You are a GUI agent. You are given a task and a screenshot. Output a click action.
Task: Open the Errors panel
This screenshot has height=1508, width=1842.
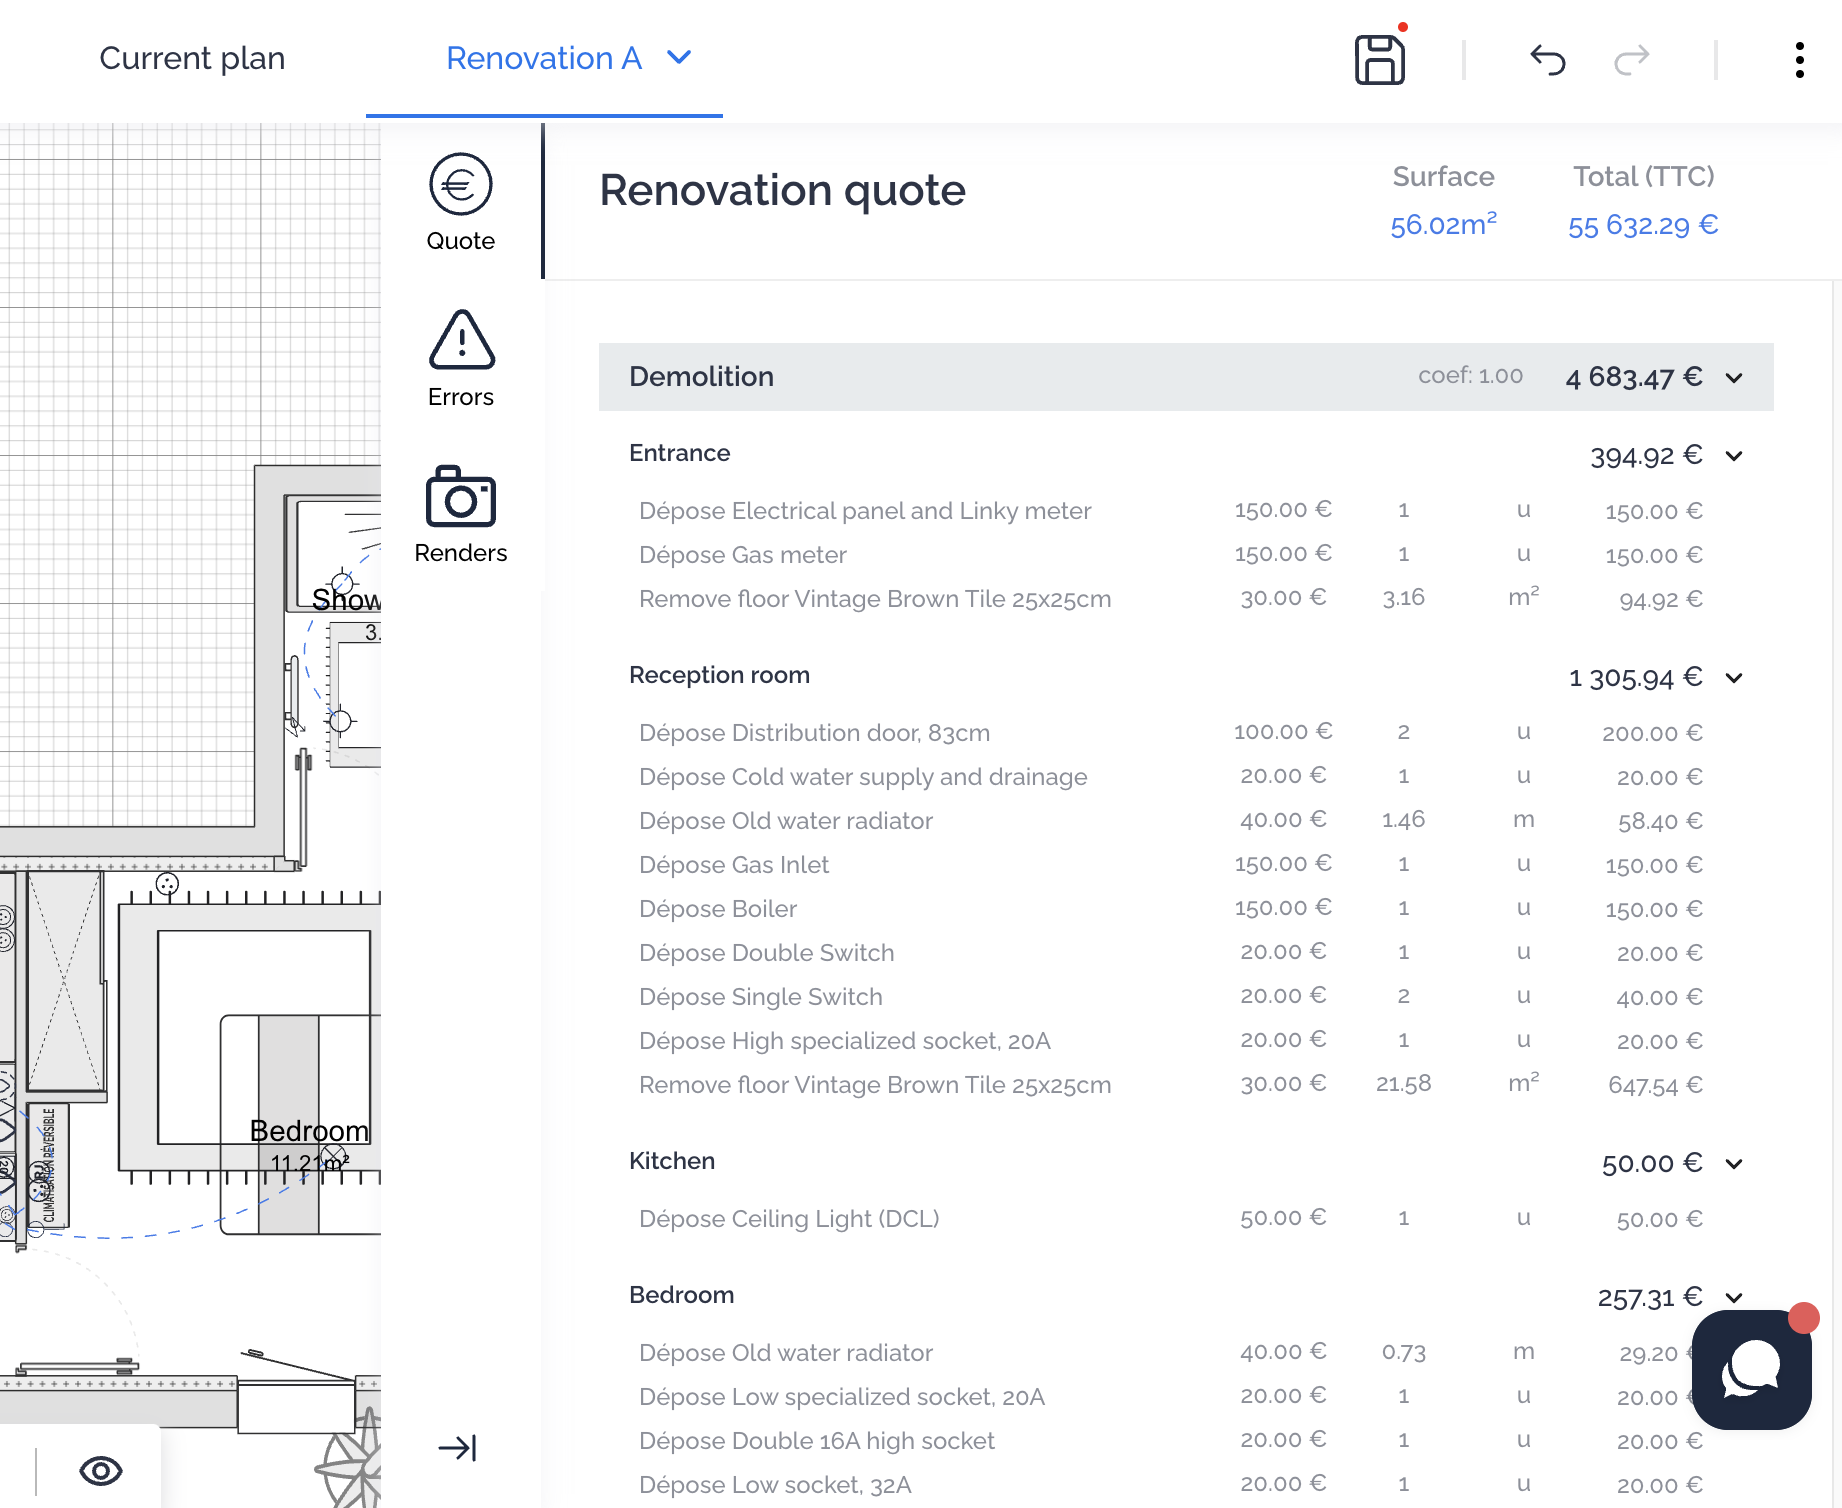461,359
